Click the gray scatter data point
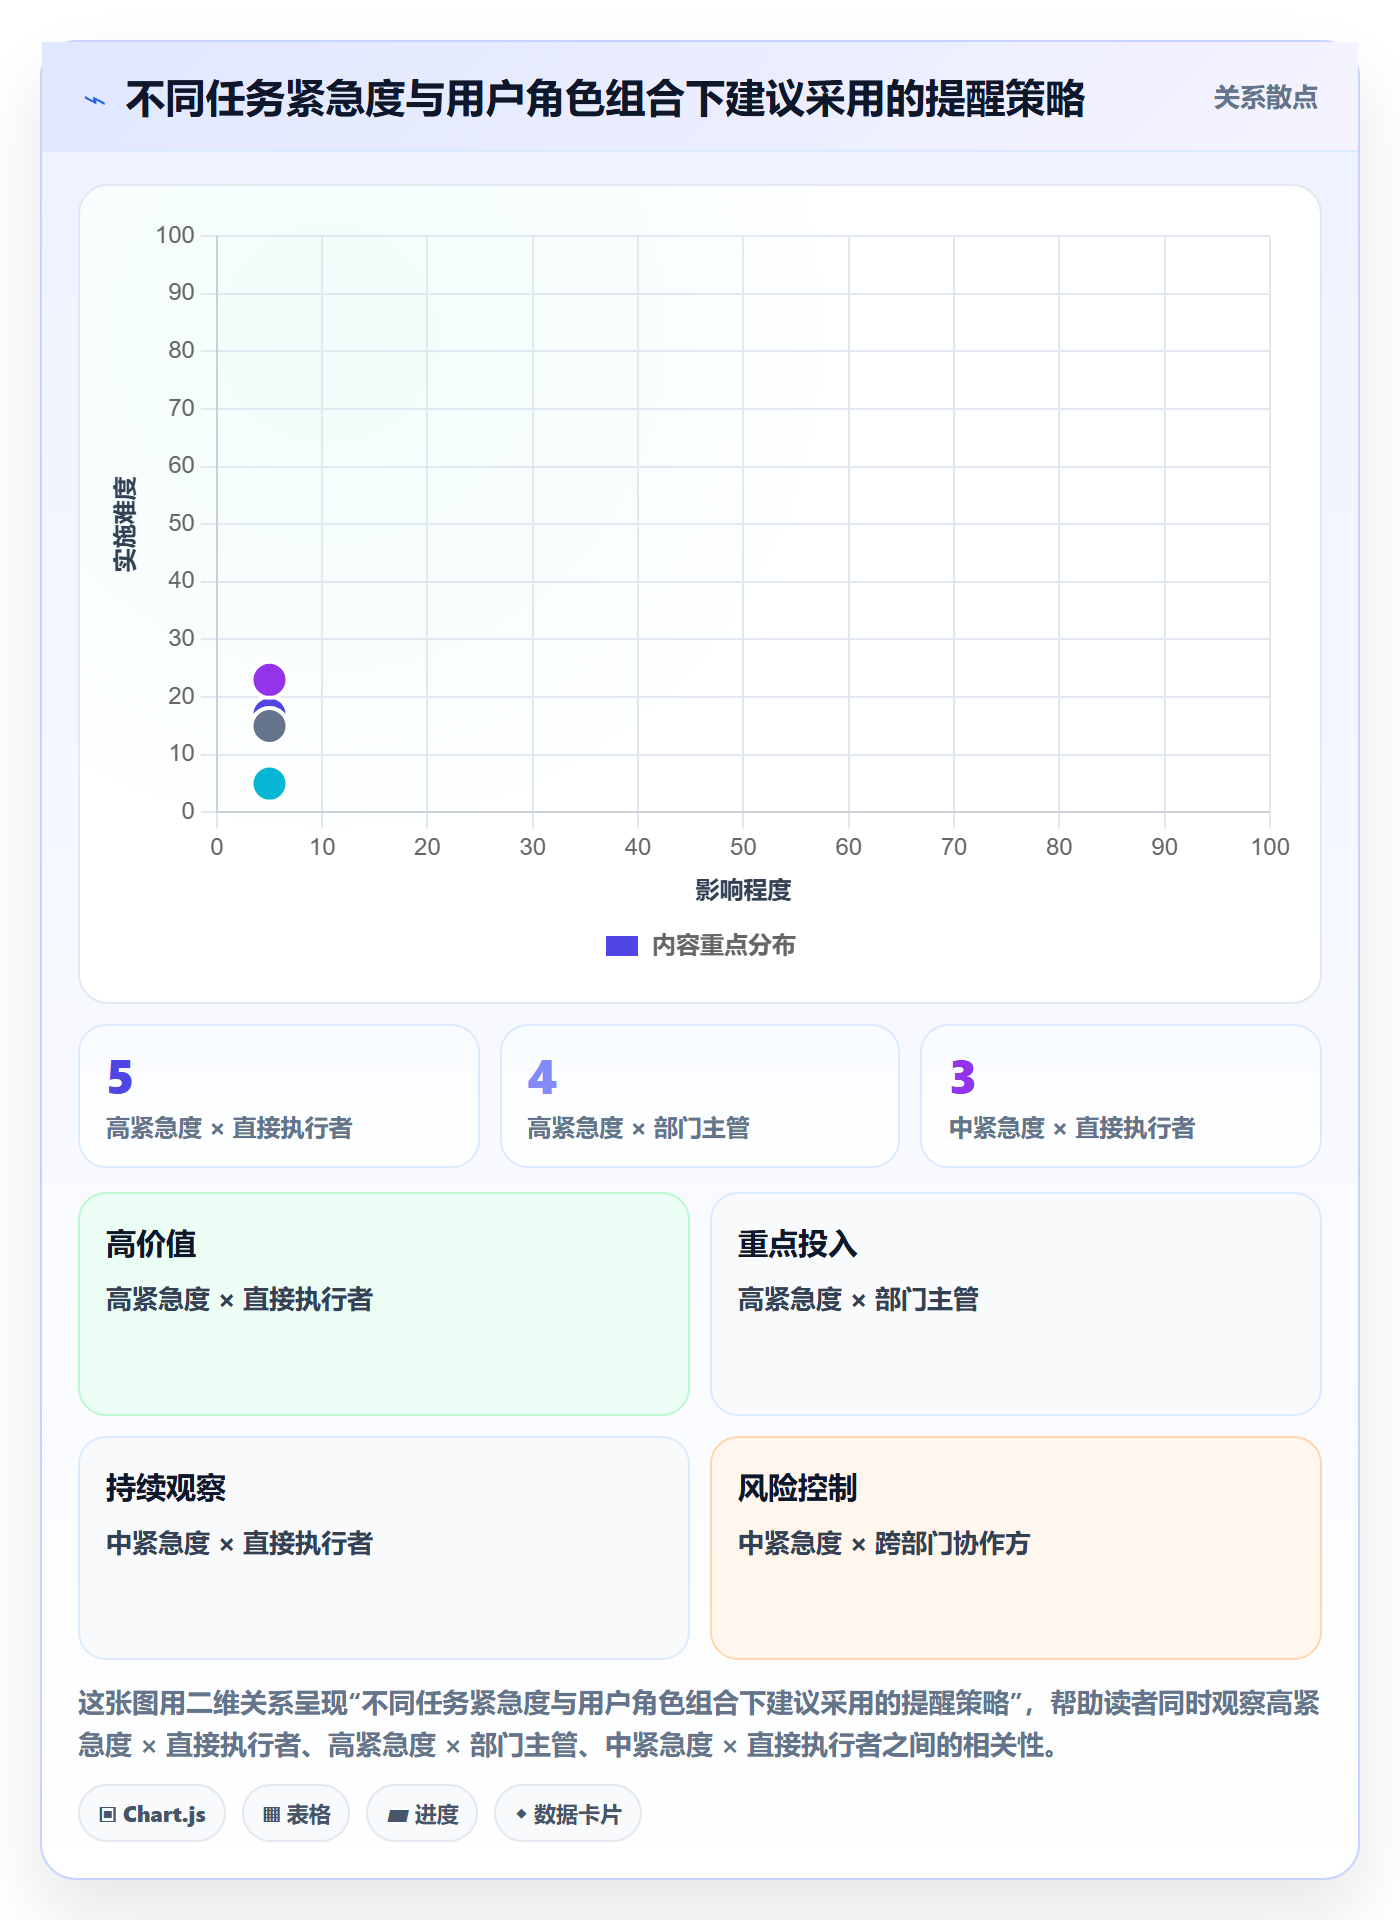 (269, 726)
